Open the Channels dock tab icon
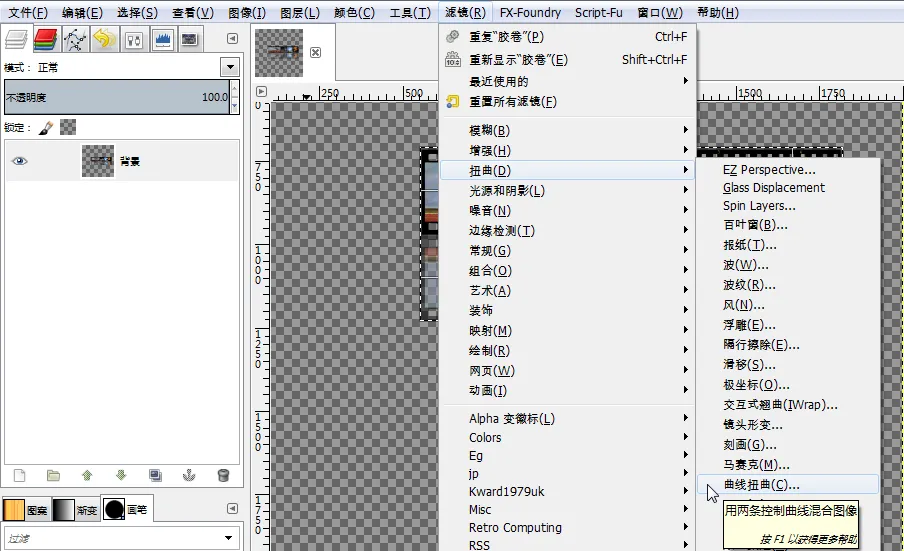The height and width of the screenshot is (551, 904). pos(45,39)
